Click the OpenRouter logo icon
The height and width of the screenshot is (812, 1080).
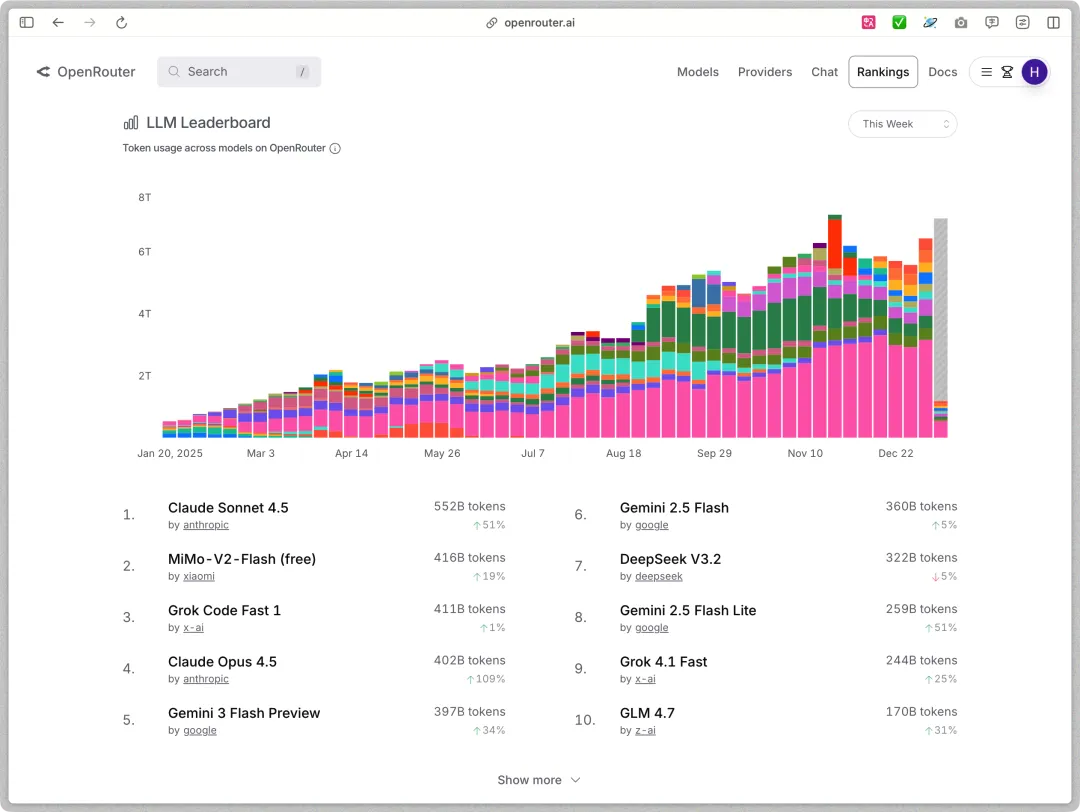43,72
